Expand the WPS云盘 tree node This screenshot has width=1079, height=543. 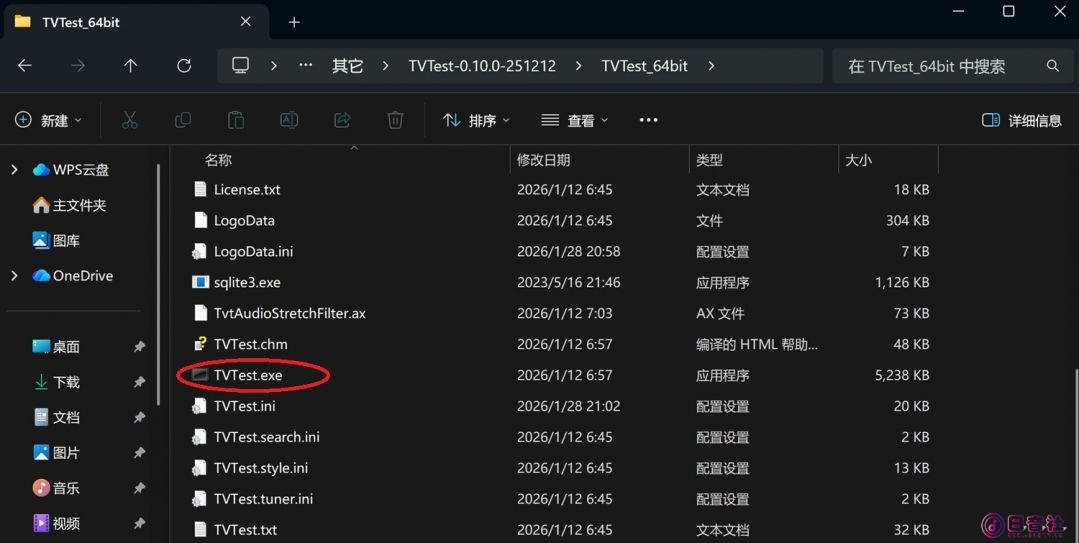pos(14,169)
